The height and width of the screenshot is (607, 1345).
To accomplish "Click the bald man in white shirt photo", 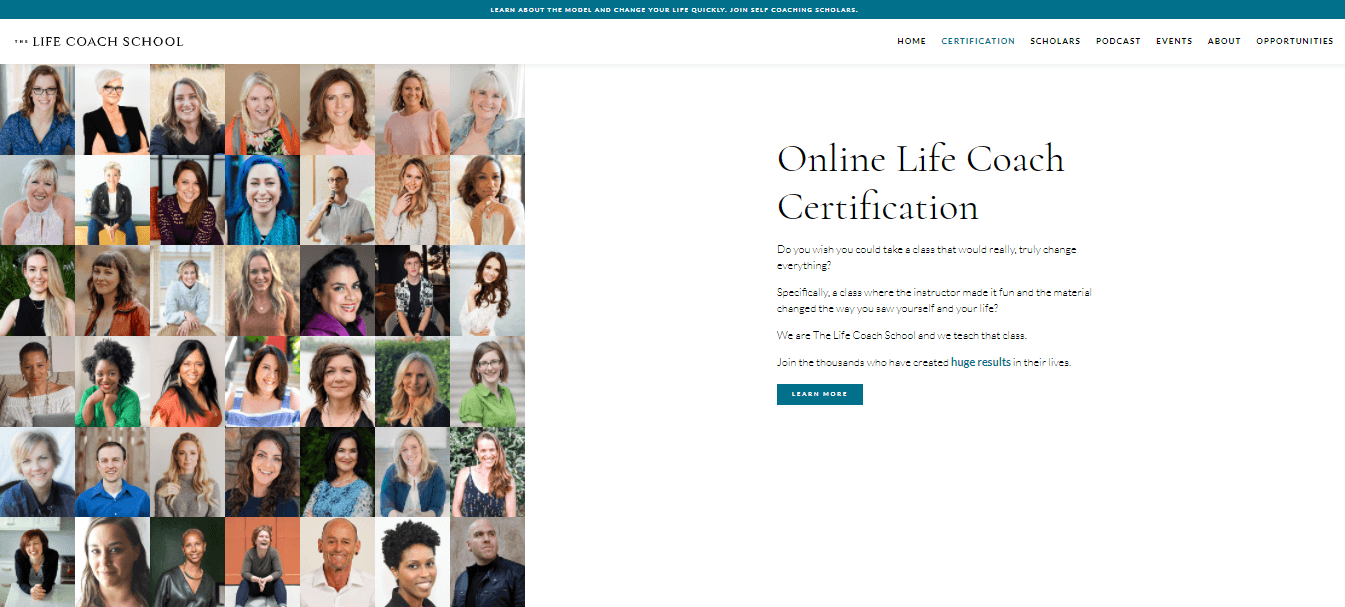I will (337, 562).
